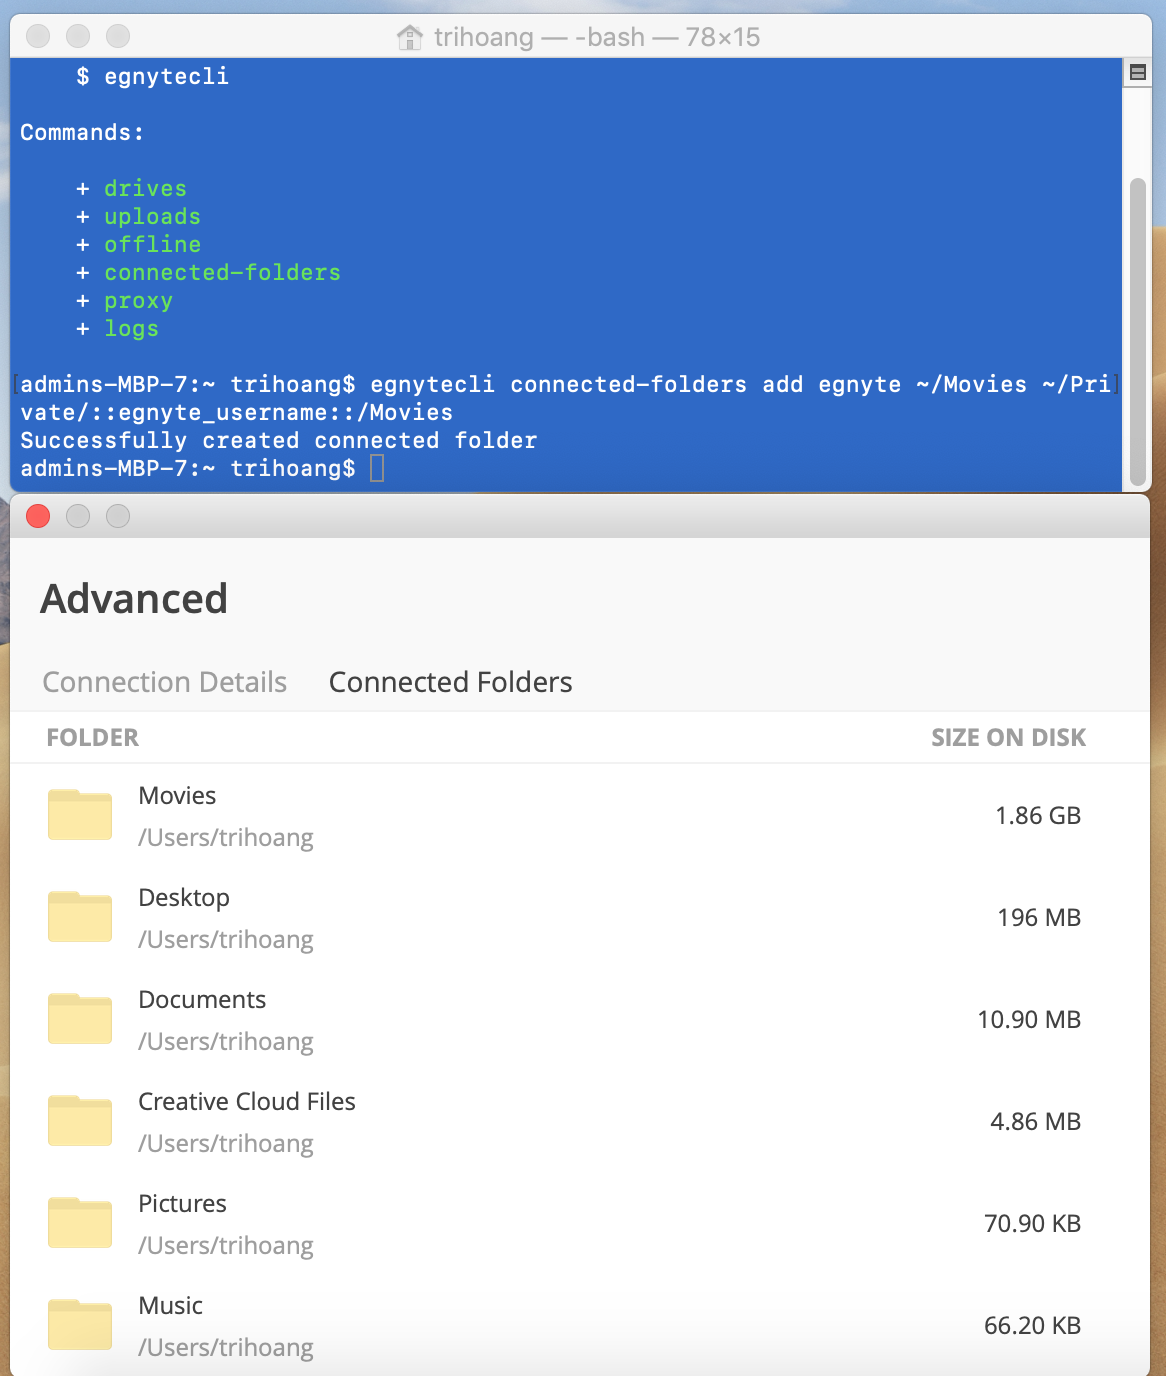
Task: Click the Terminal window title text
Action: [x=597, y=38]
